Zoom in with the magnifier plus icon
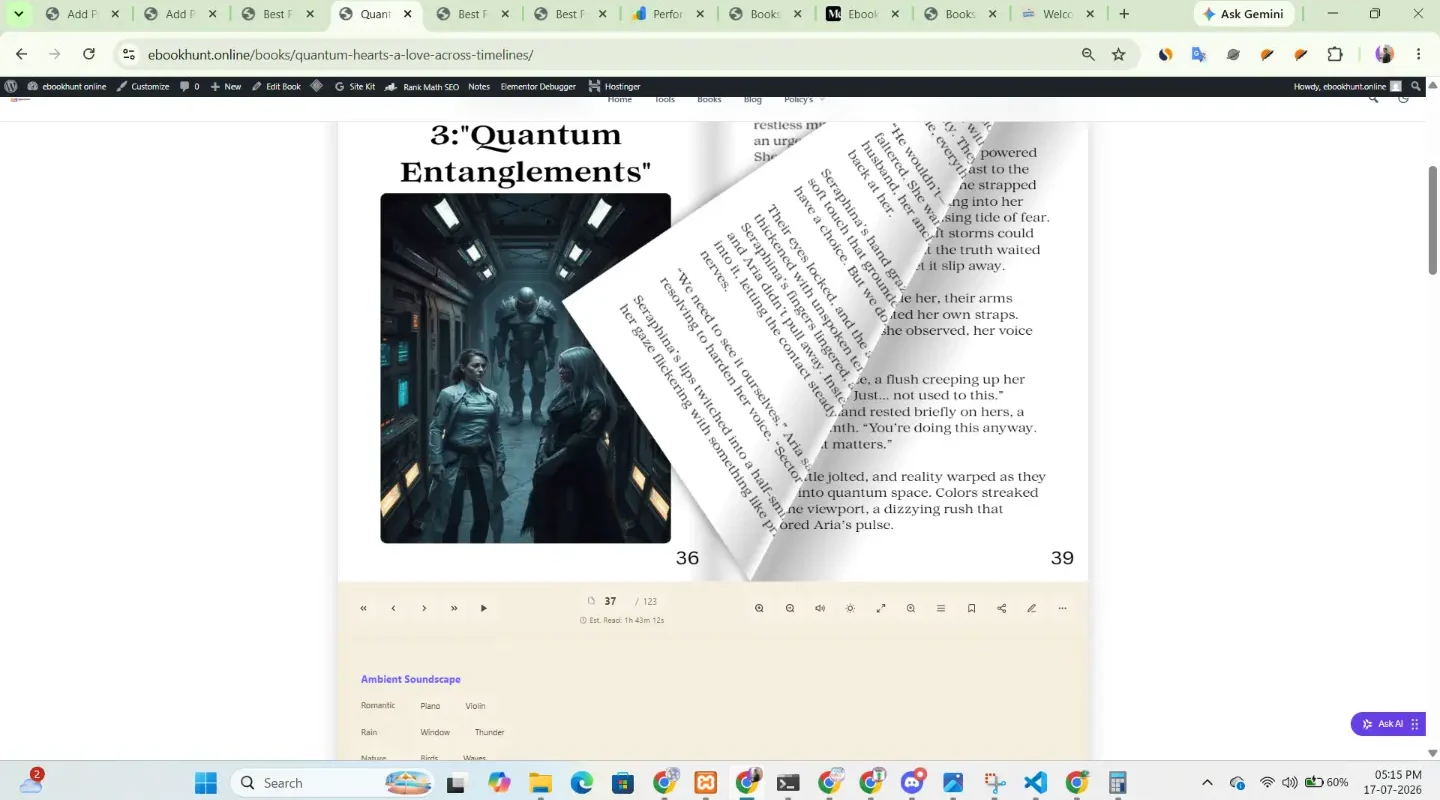The height and width of the screenshot is (800, 1440). coord(759,608)
